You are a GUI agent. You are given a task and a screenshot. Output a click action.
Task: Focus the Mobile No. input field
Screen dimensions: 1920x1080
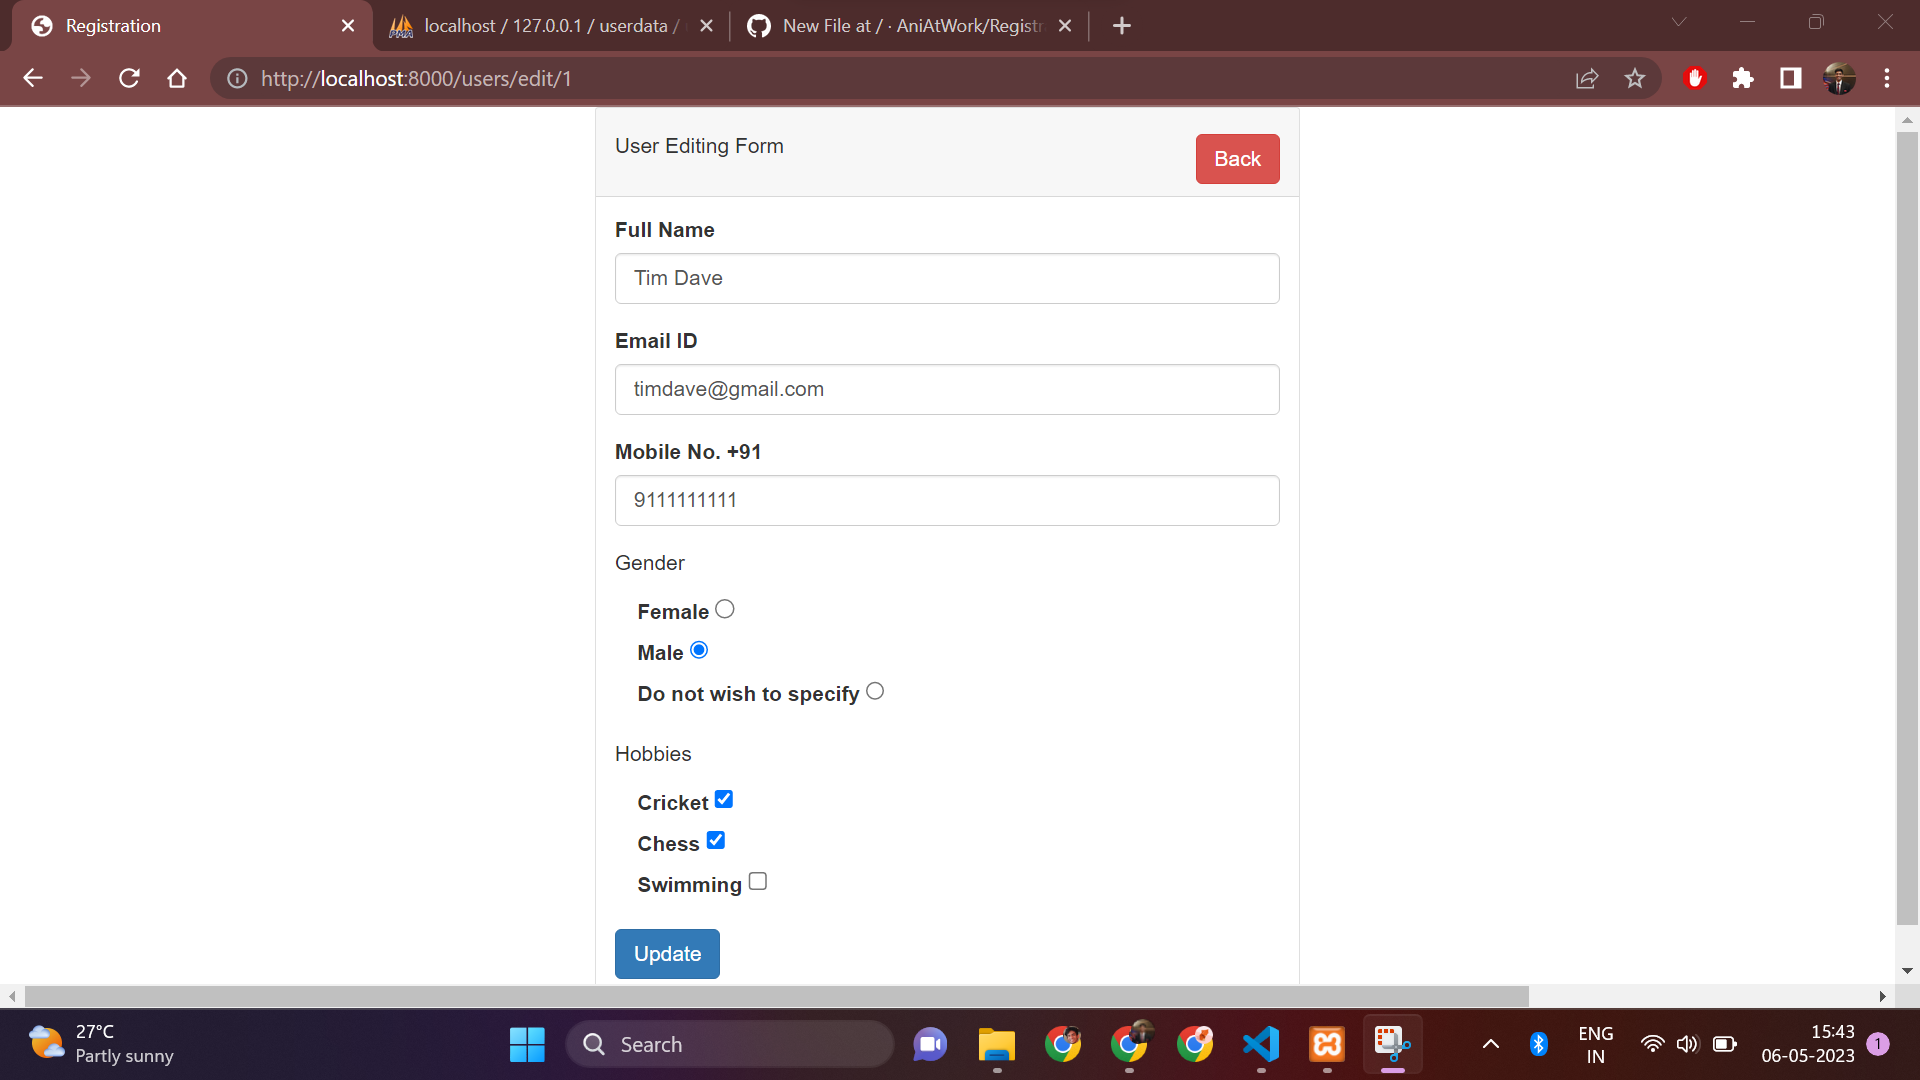click(947, 500)
